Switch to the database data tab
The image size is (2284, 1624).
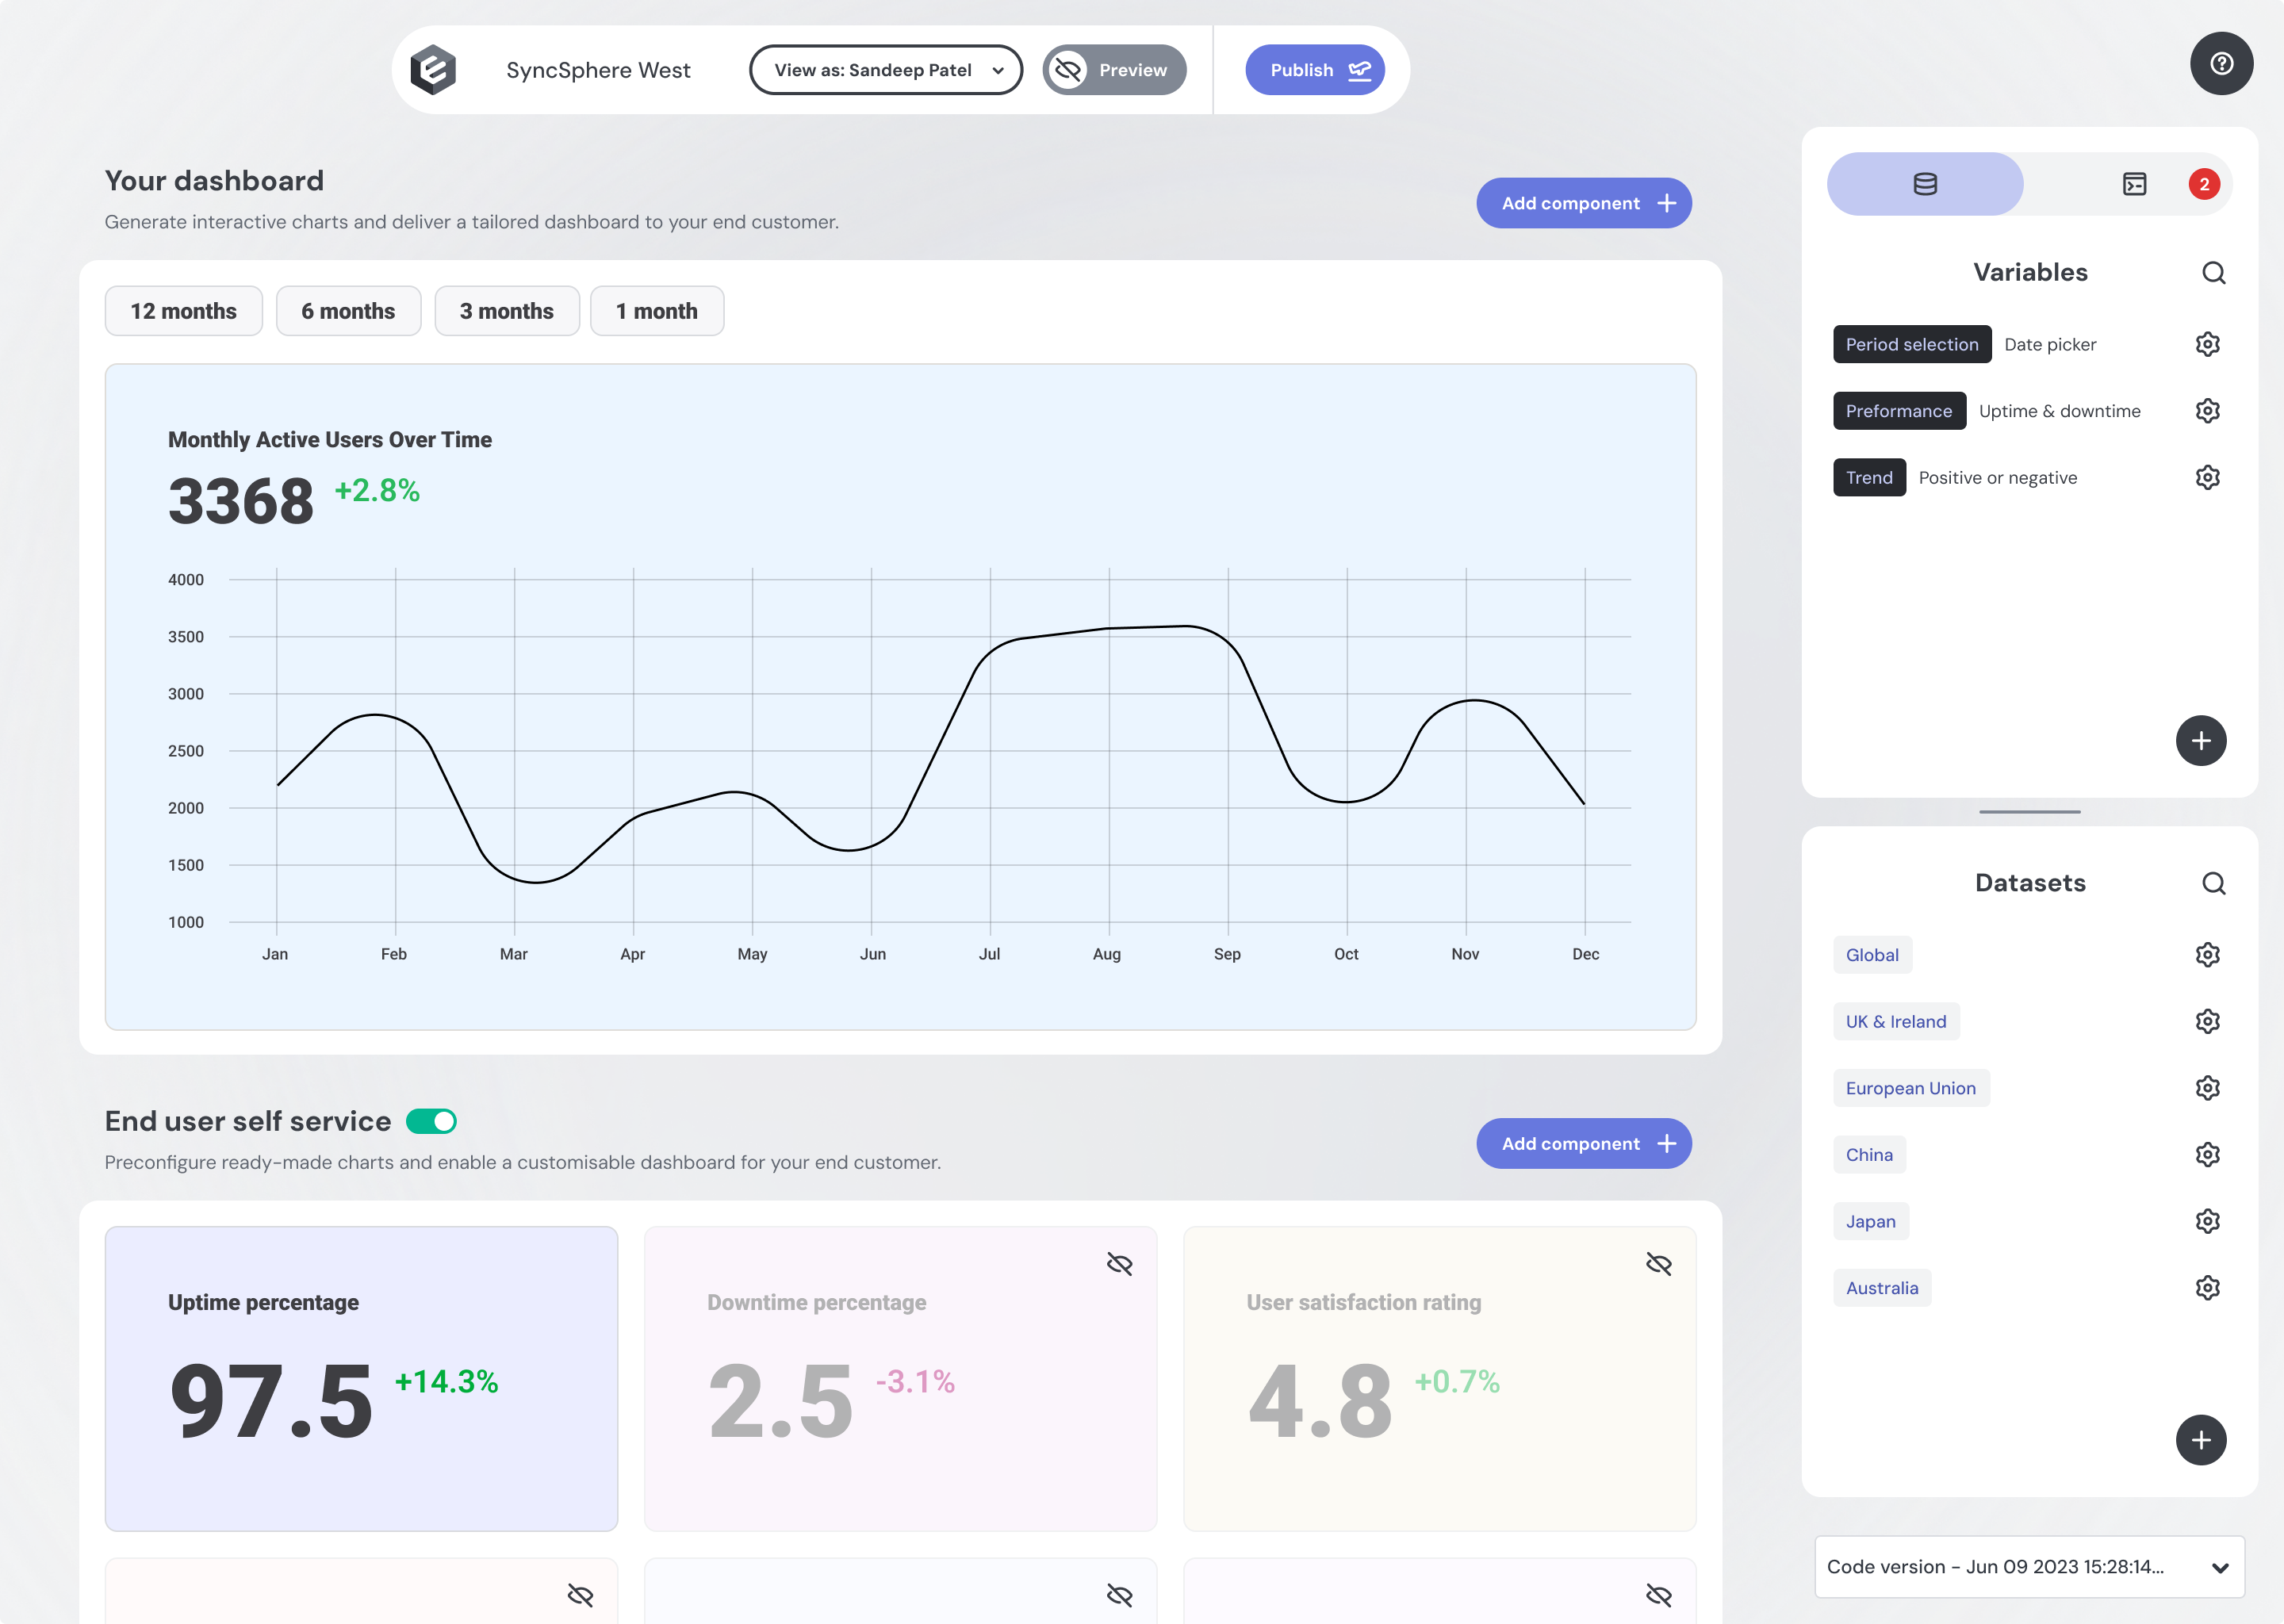pos(1925,184)
